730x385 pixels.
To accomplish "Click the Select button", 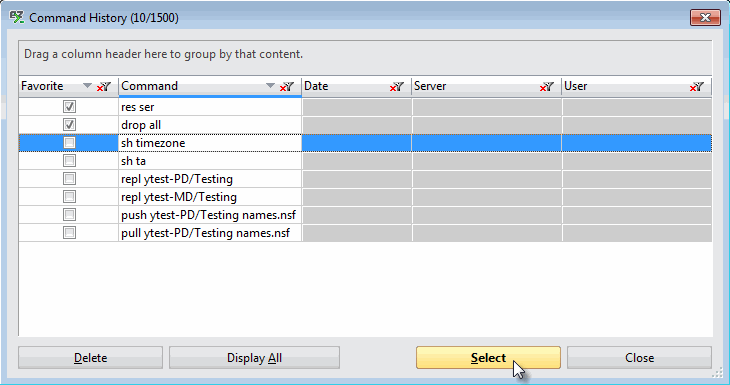I will pos(488,358).
